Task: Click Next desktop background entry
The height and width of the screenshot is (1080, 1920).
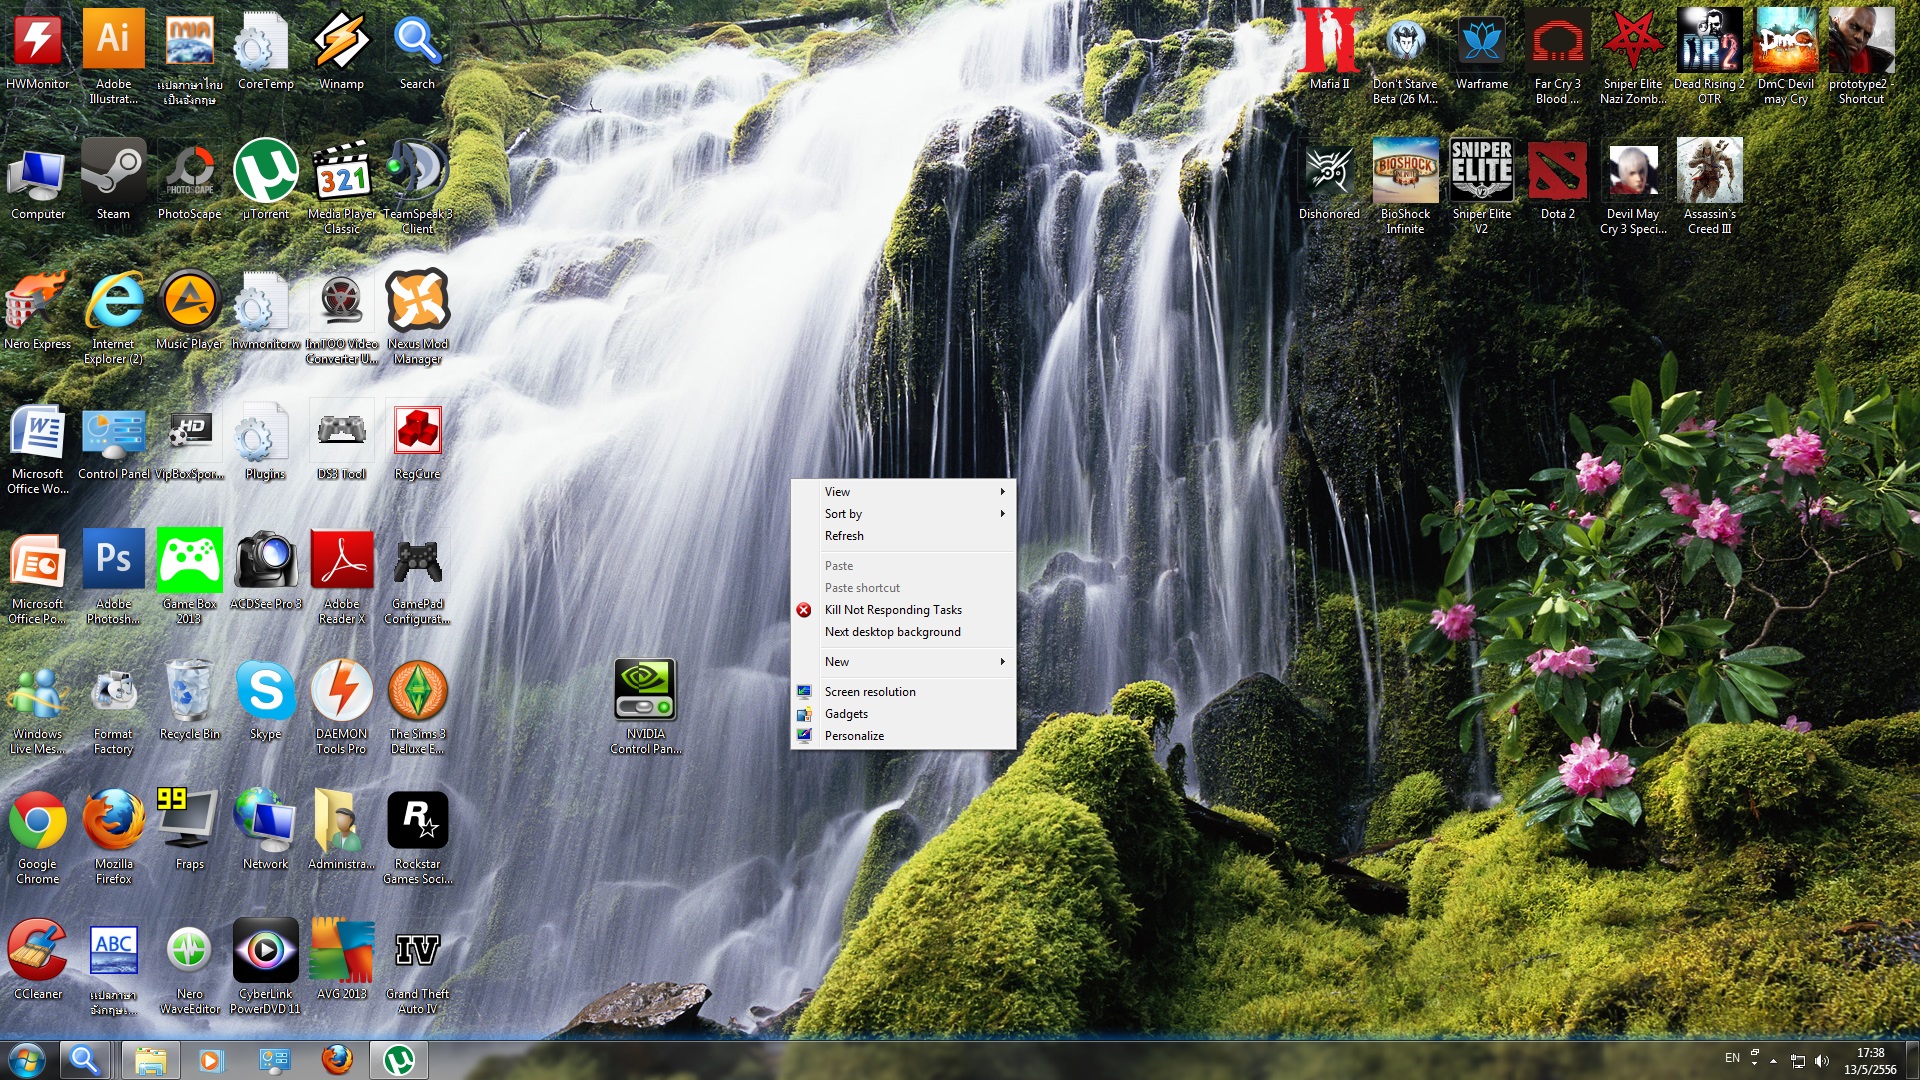Action: pos(892,632)
